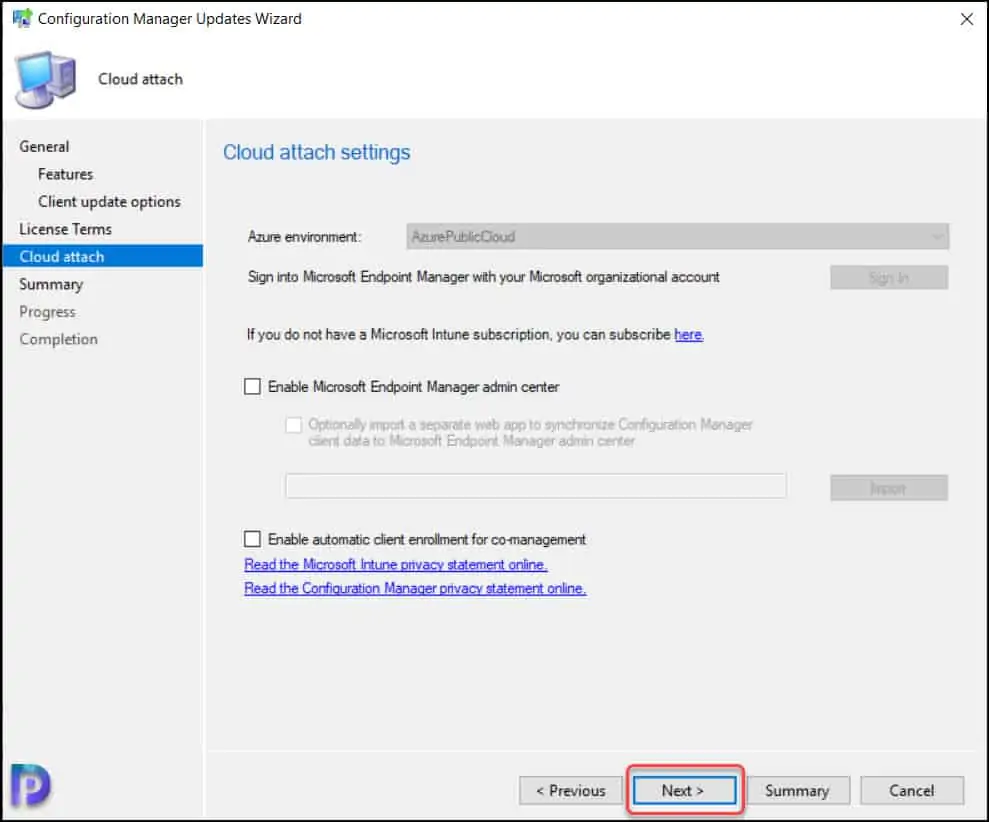Open the Intune subscribe 'here' link
The width and height of the screenshot is (989, 822).
click(x=689, y=334)
